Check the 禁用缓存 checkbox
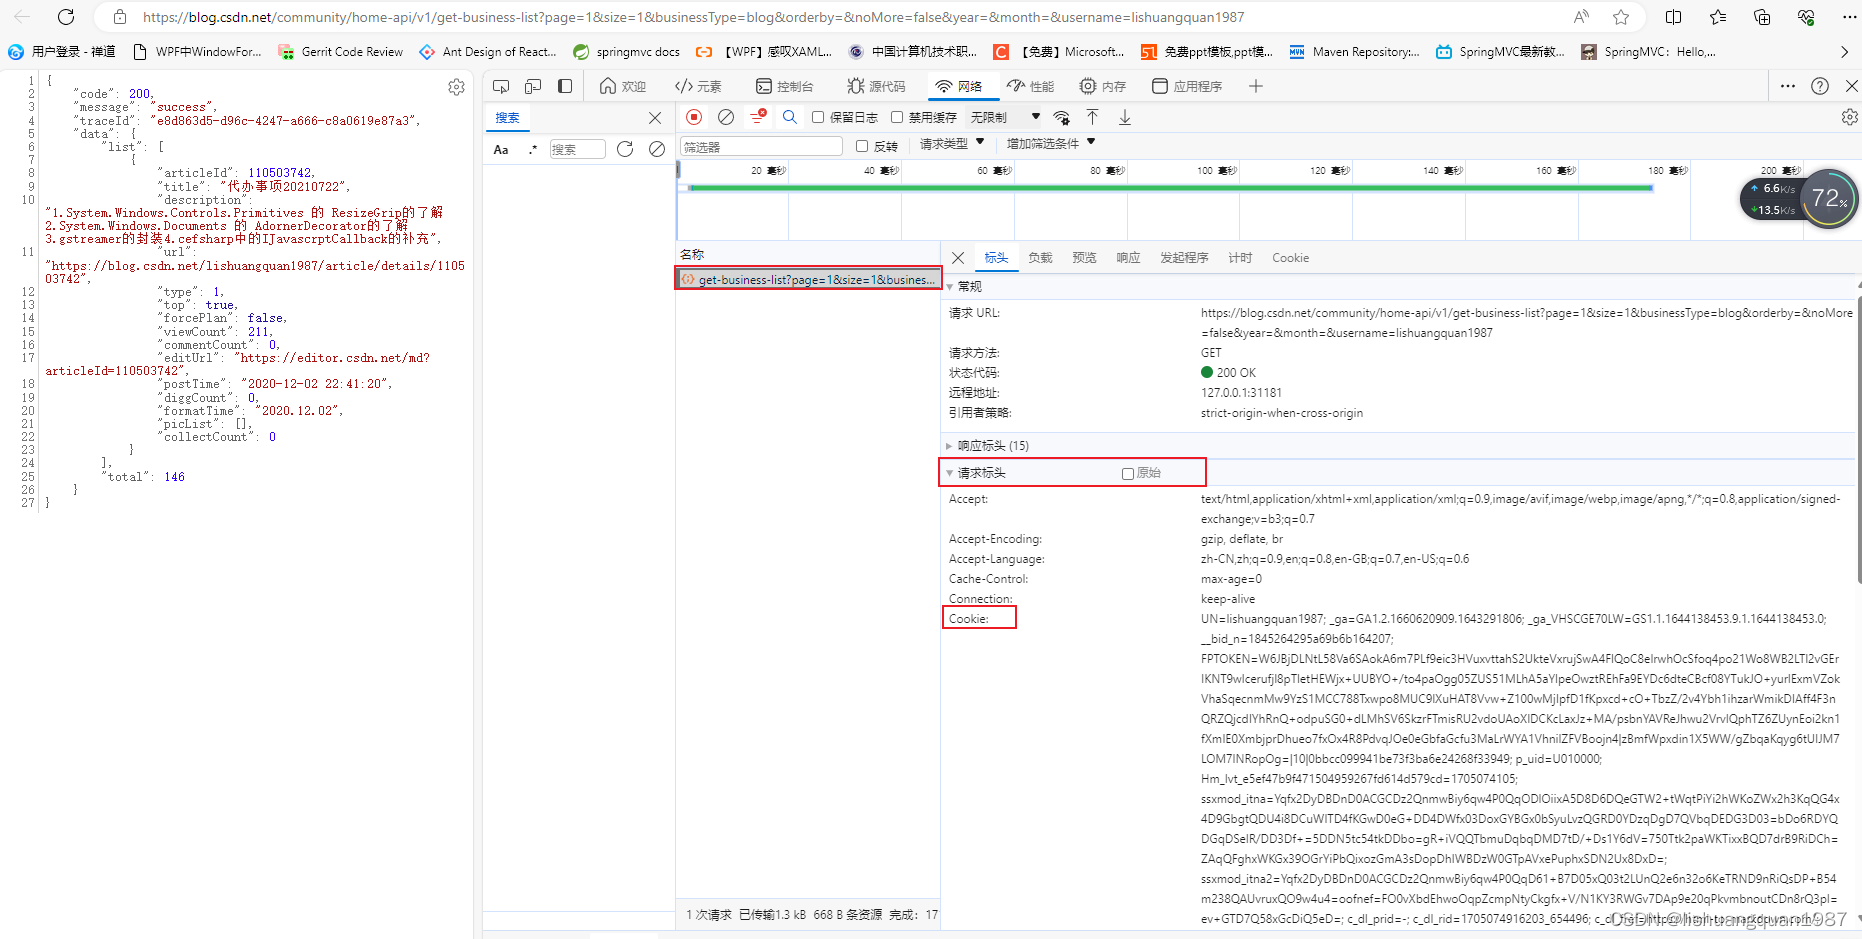This screenshot has height=939, width=1862. pyautogui.click(x=897, y=117)
